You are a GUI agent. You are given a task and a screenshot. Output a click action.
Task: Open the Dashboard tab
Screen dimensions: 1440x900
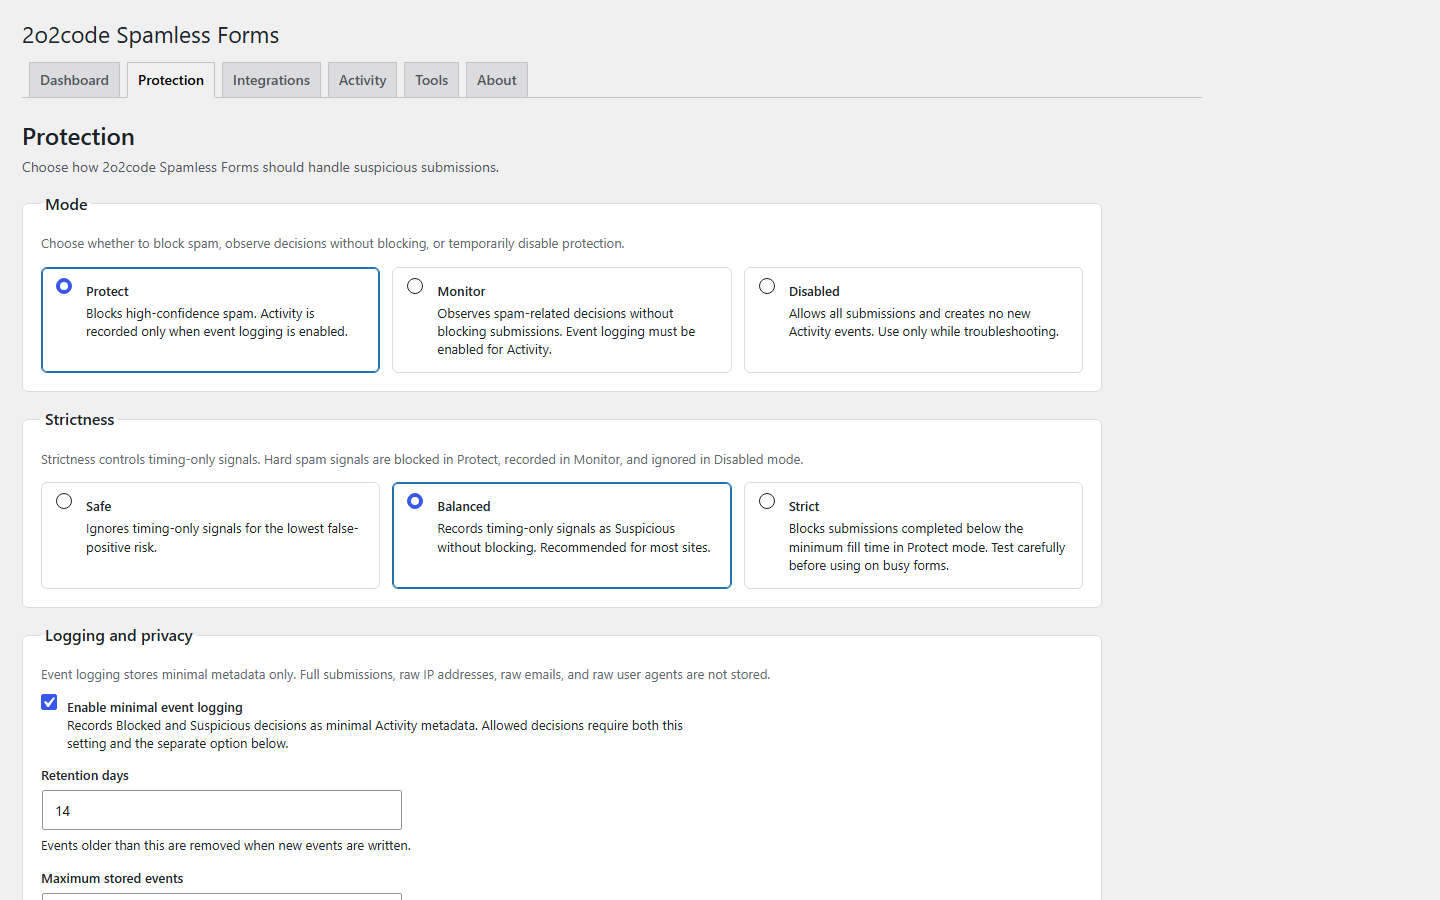[75, 80]
